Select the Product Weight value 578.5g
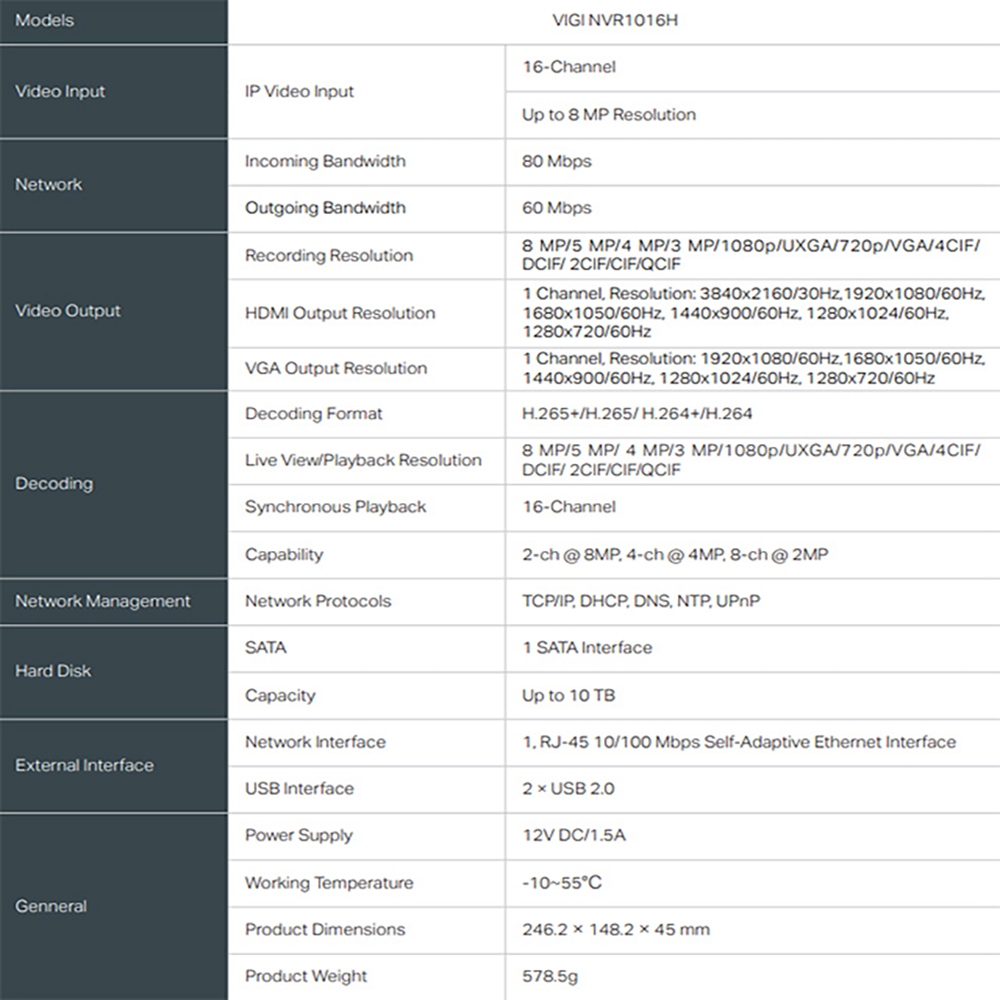Image resolution: width=1000 pixels, height=1000 pixels. [550, 976]
